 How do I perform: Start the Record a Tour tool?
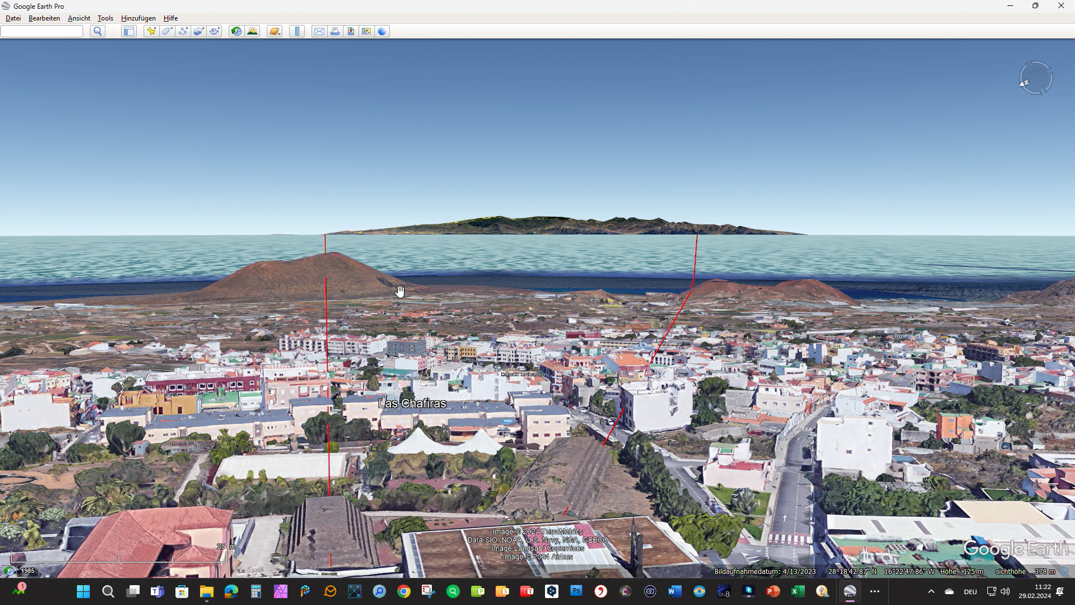[x=215, y=32]
